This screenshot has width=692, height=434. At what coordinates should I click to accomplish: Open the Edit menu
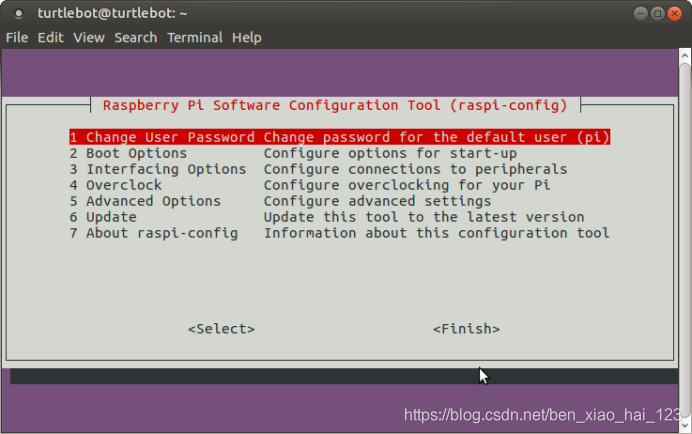(50, 38)
